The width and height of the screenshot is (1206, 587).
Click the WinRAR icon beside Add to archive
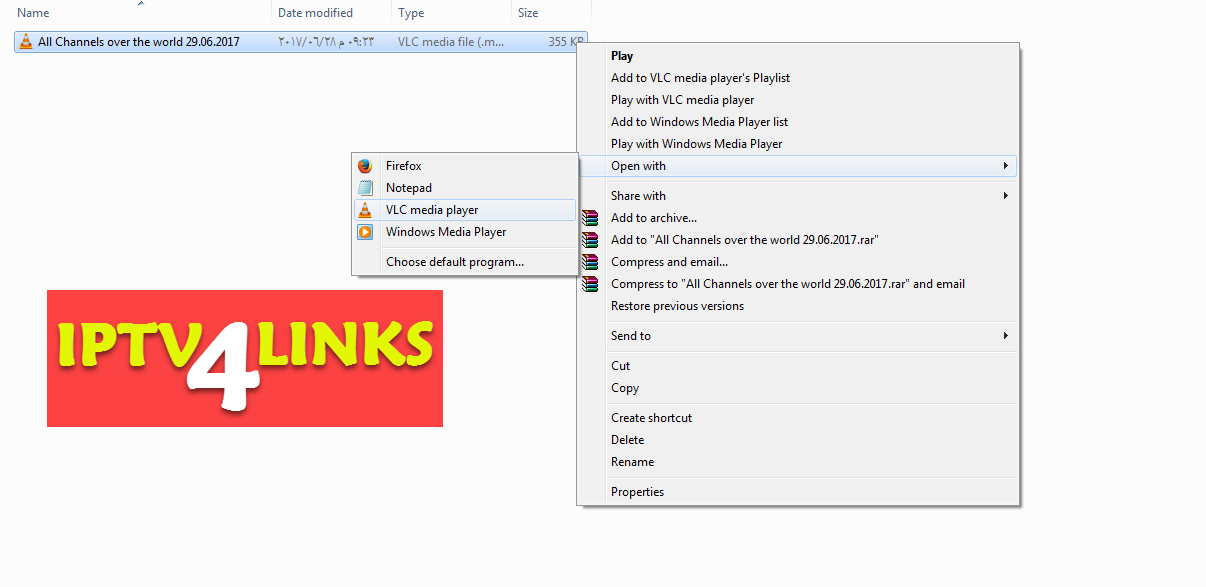(x=590, y=217)
